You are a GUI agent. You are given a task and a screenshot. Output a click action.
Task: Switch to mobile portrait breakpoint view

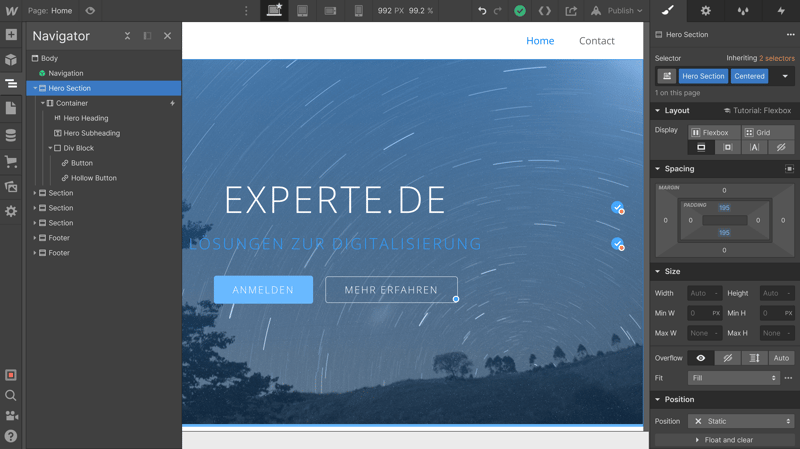359,11
